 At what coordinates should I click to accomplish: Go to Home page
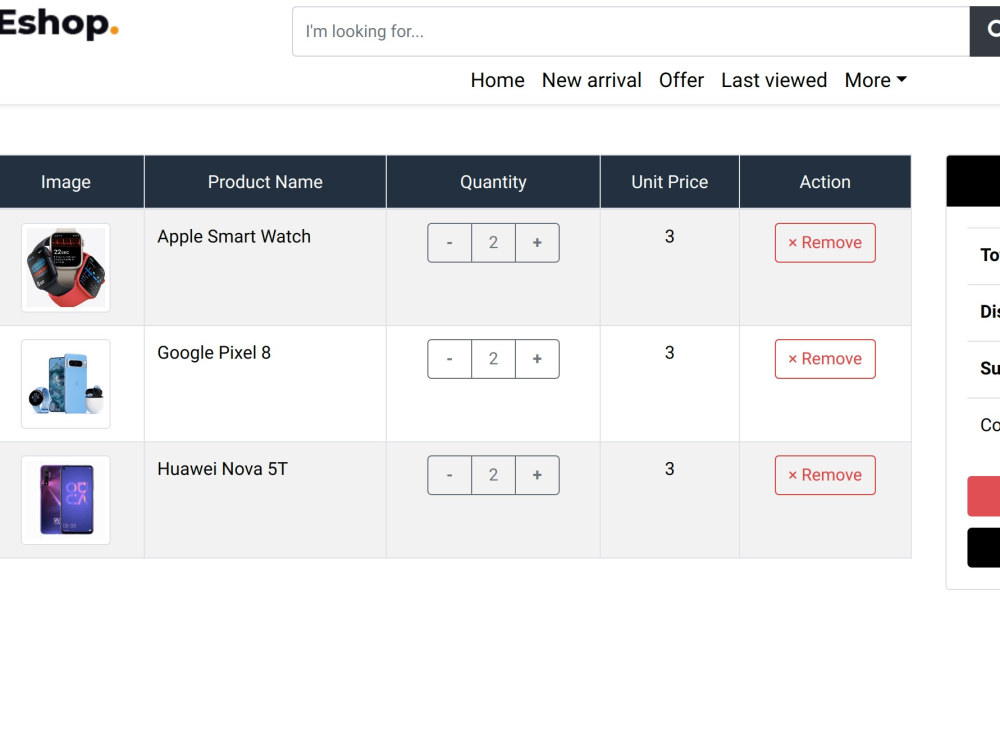pos(497,80)
